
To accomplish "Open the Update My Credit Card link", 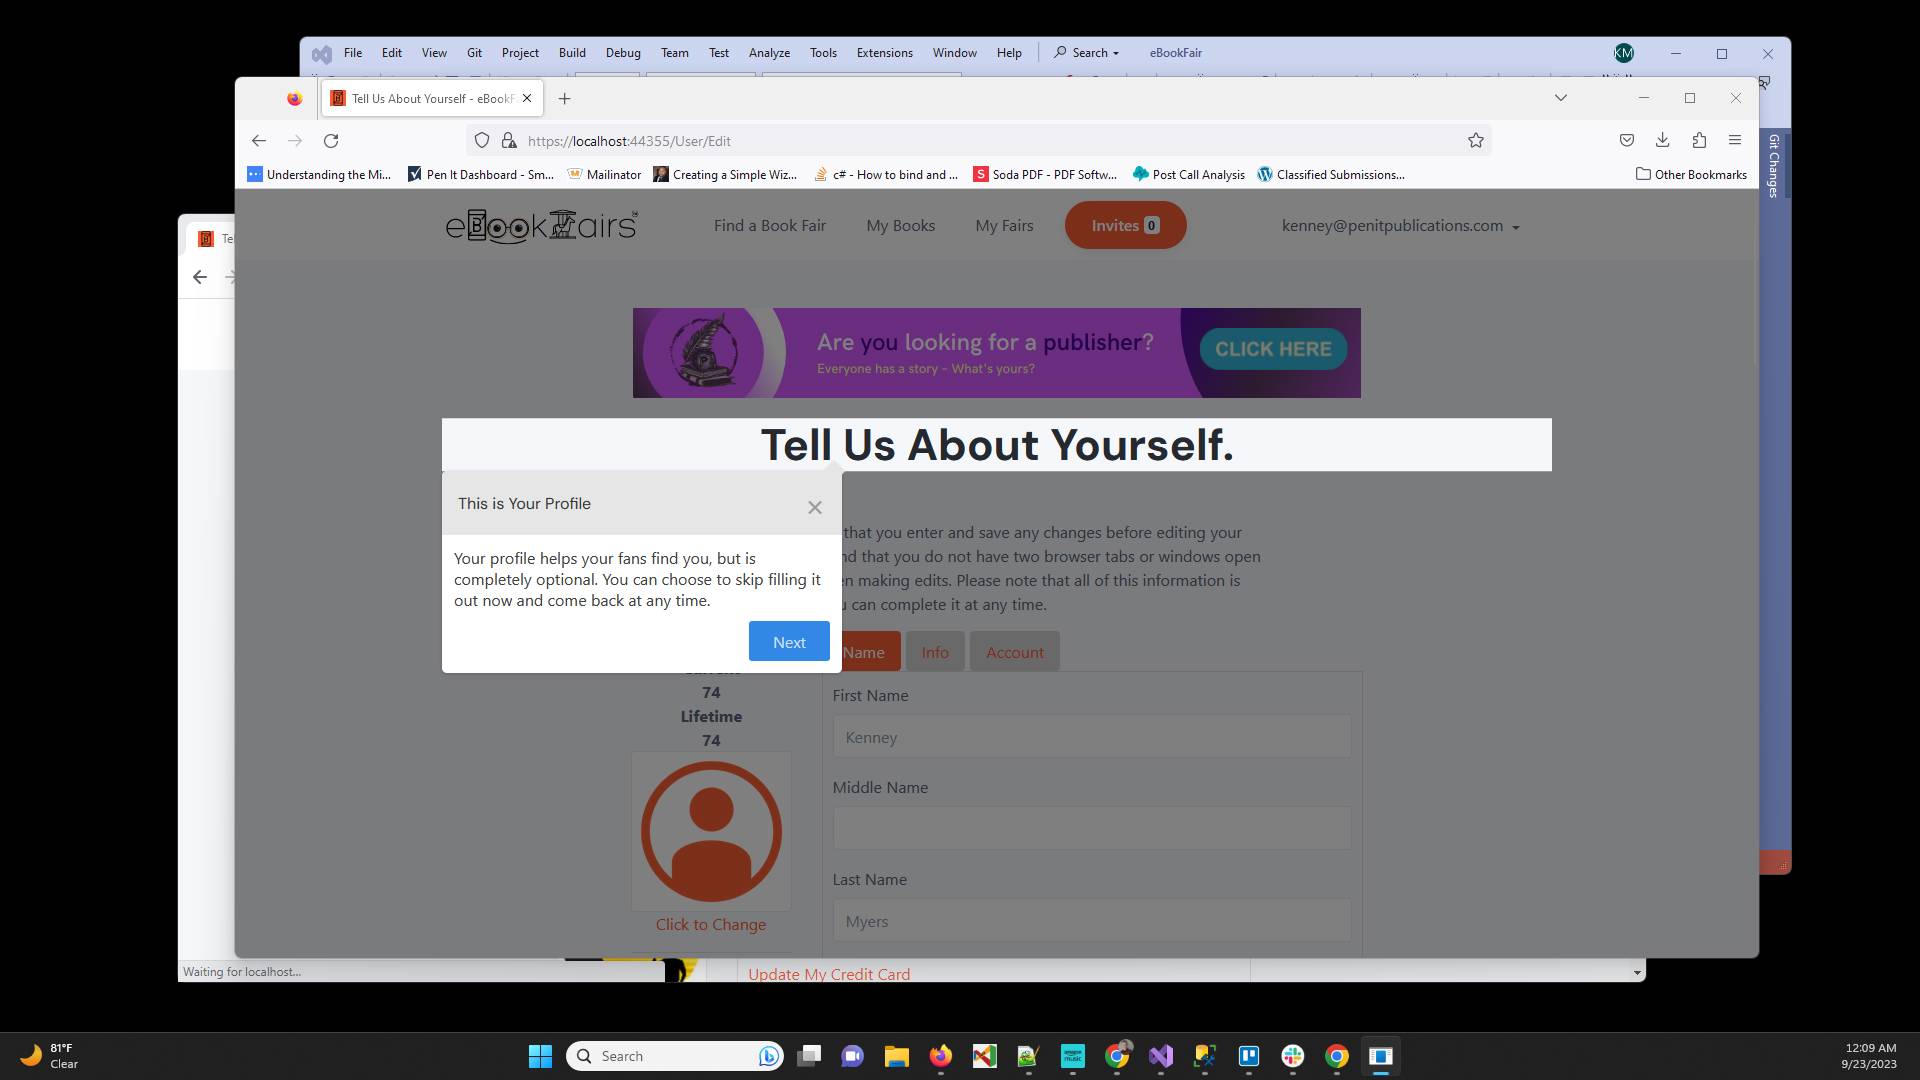I will 829,974.
